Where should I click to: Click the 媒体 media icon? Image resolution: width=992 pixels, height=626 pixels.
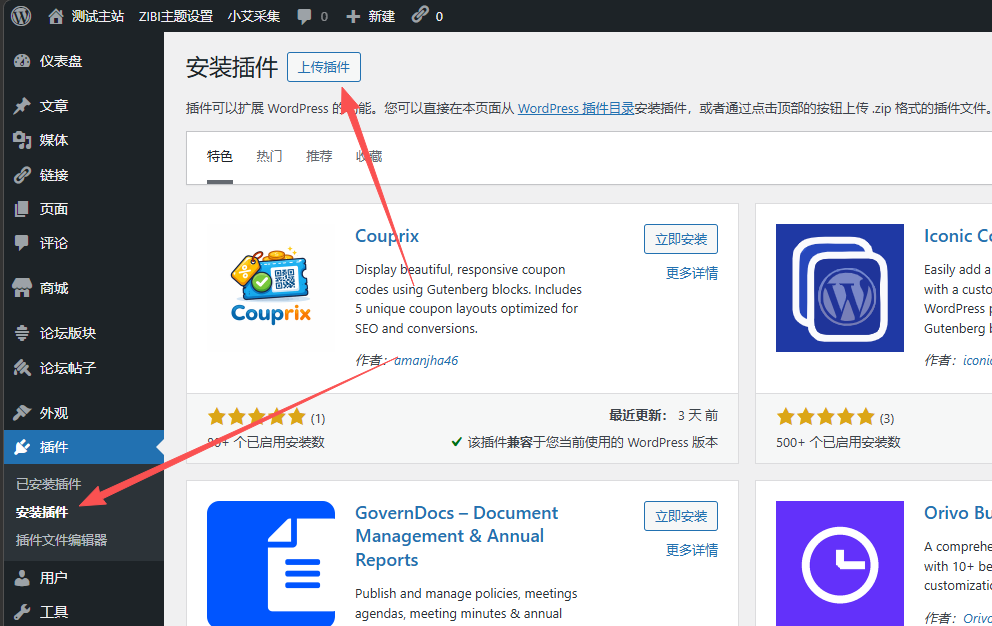click(22, 140)
